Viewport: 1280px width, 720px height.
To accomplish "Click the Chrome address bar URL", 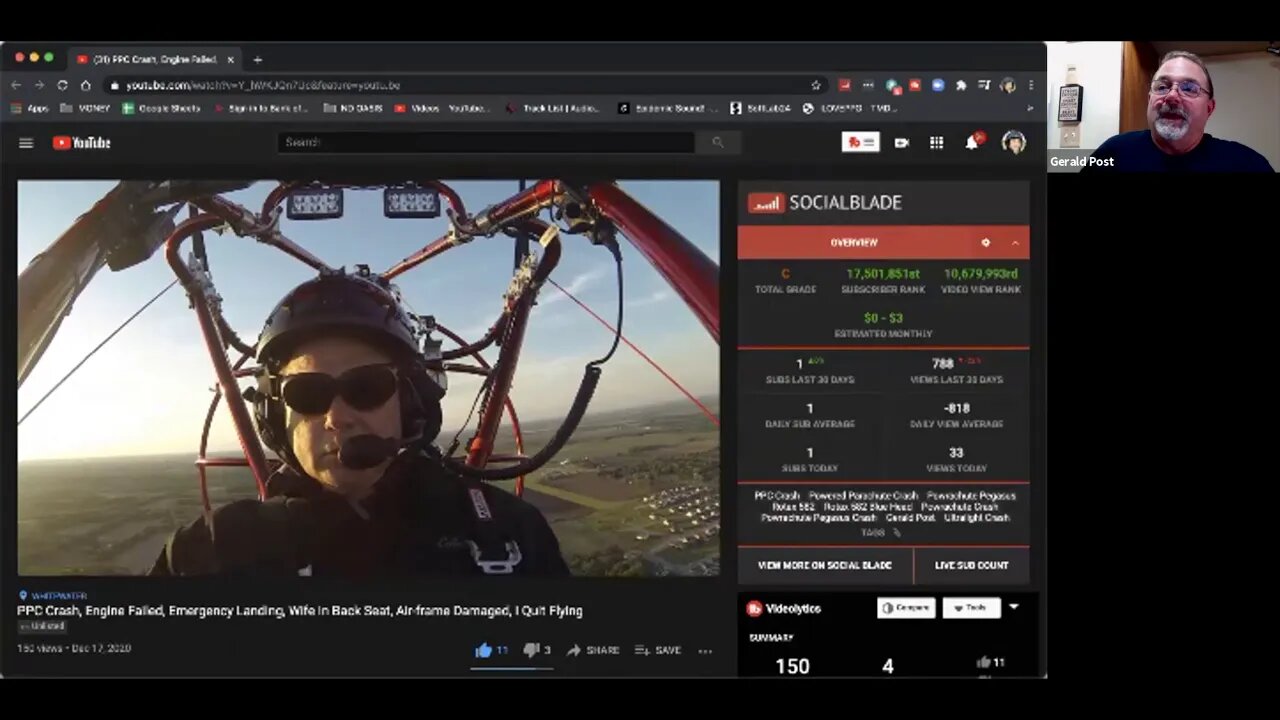I will click(x=263, y=85).
